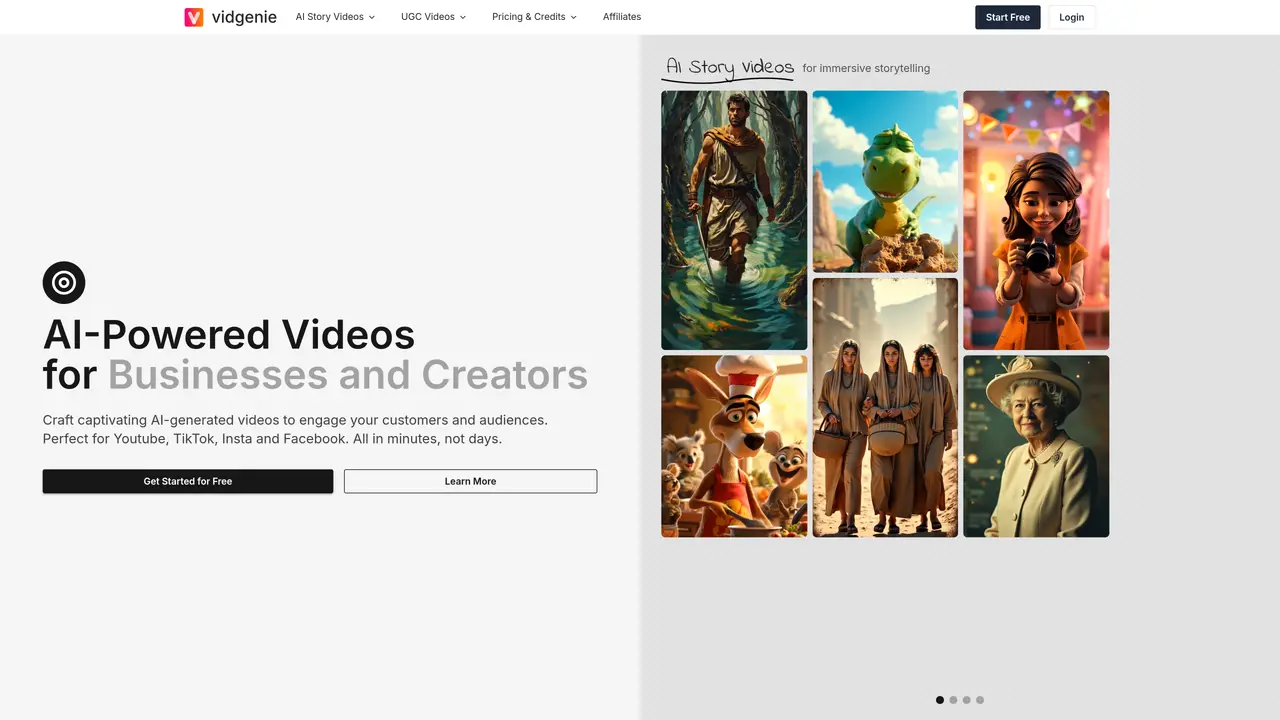Open the girl holding camera thumbnail
The width and height of the screenshot is (1280, 720).
click(x=1036, y=220)
